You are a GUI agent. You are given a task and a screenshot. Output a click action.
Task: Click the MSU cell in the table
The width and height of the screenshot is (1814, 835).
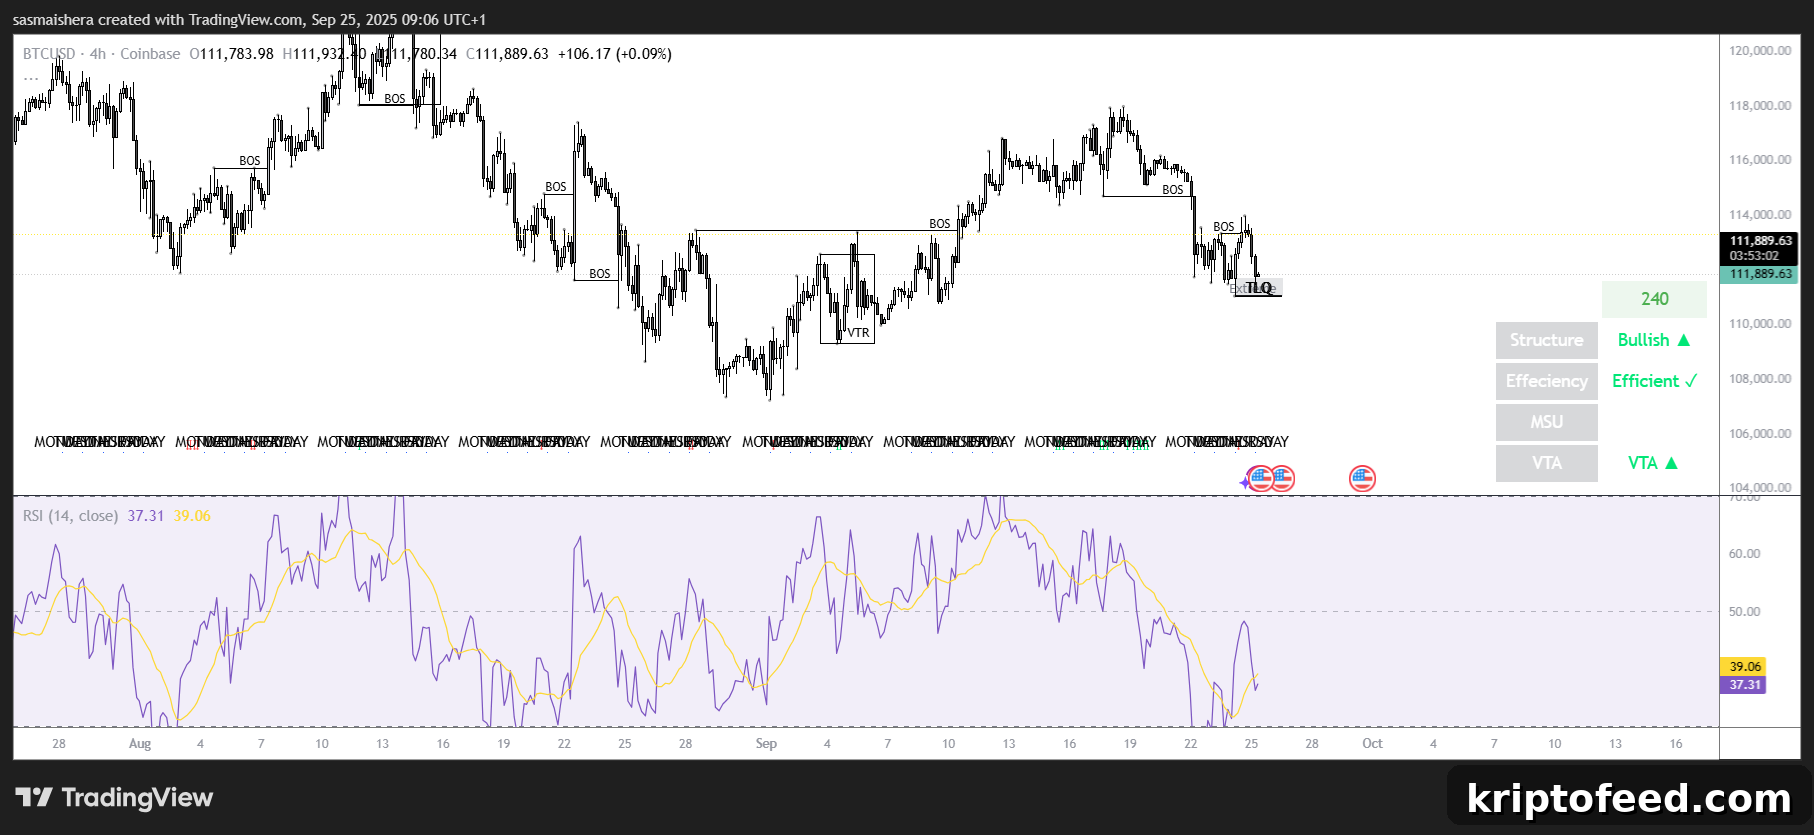pyautogui.click(x=1546, y=422)
